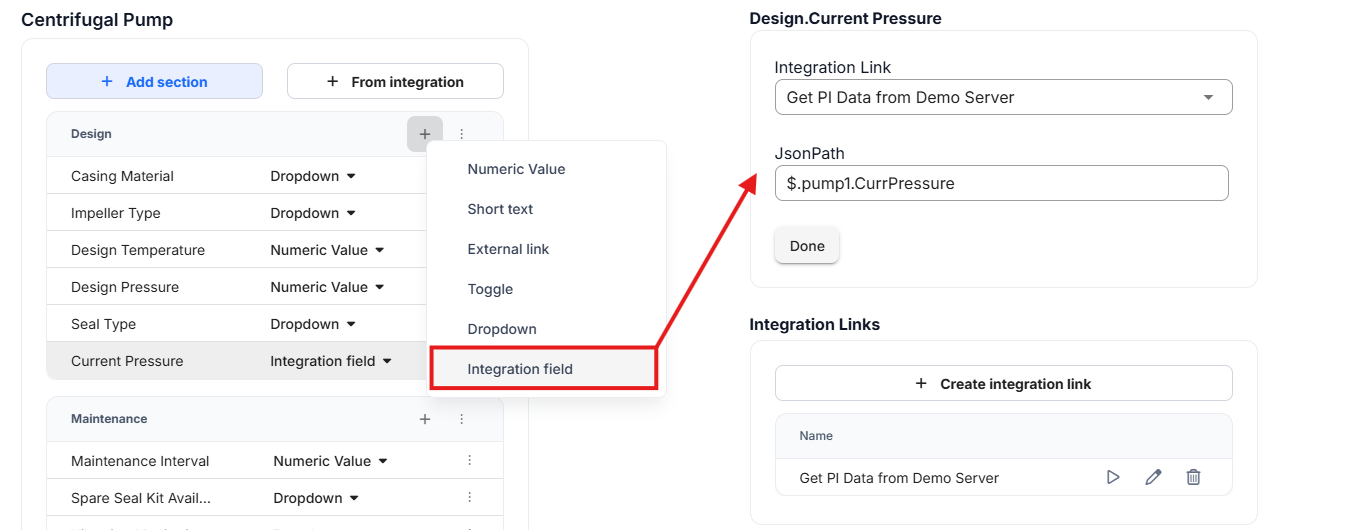
Task: Click the JsonPath input field
Action: point(1001,184)
